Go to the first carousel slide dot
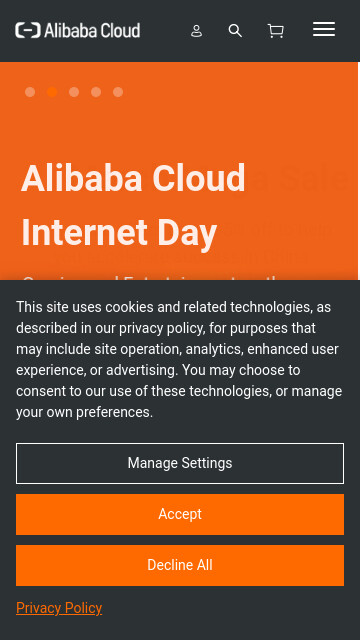 (30, 92)
